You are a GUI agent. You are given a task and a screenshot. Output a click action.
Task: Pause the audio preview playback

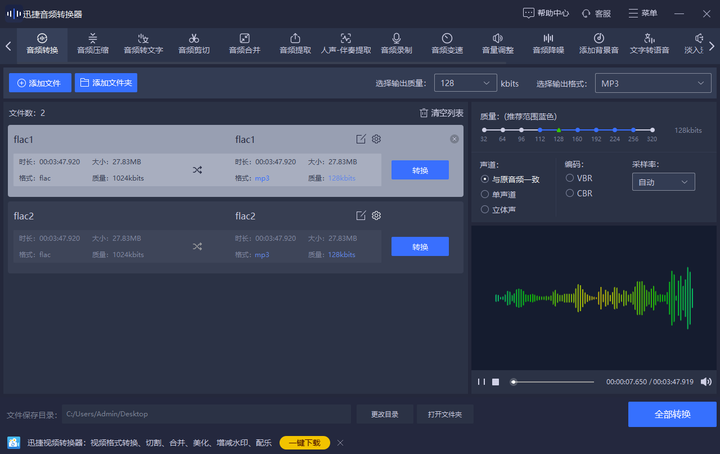coord(481,382)
